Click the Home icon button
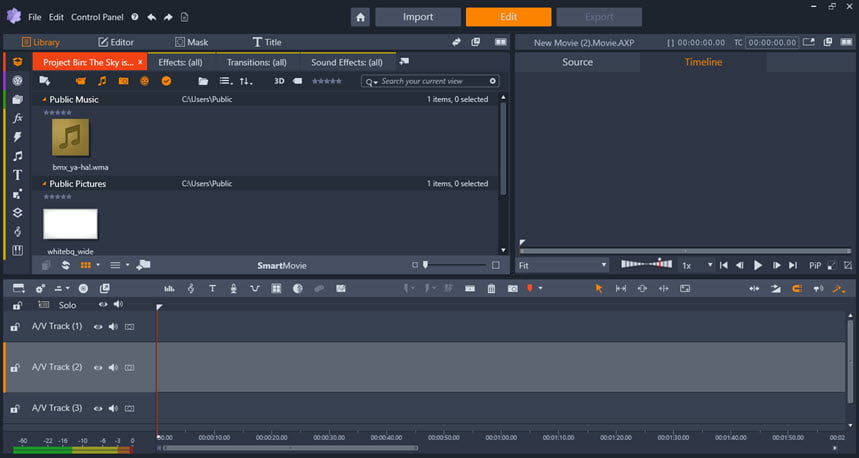Viewport: 859px width, 458px height. tap(360, 17)
